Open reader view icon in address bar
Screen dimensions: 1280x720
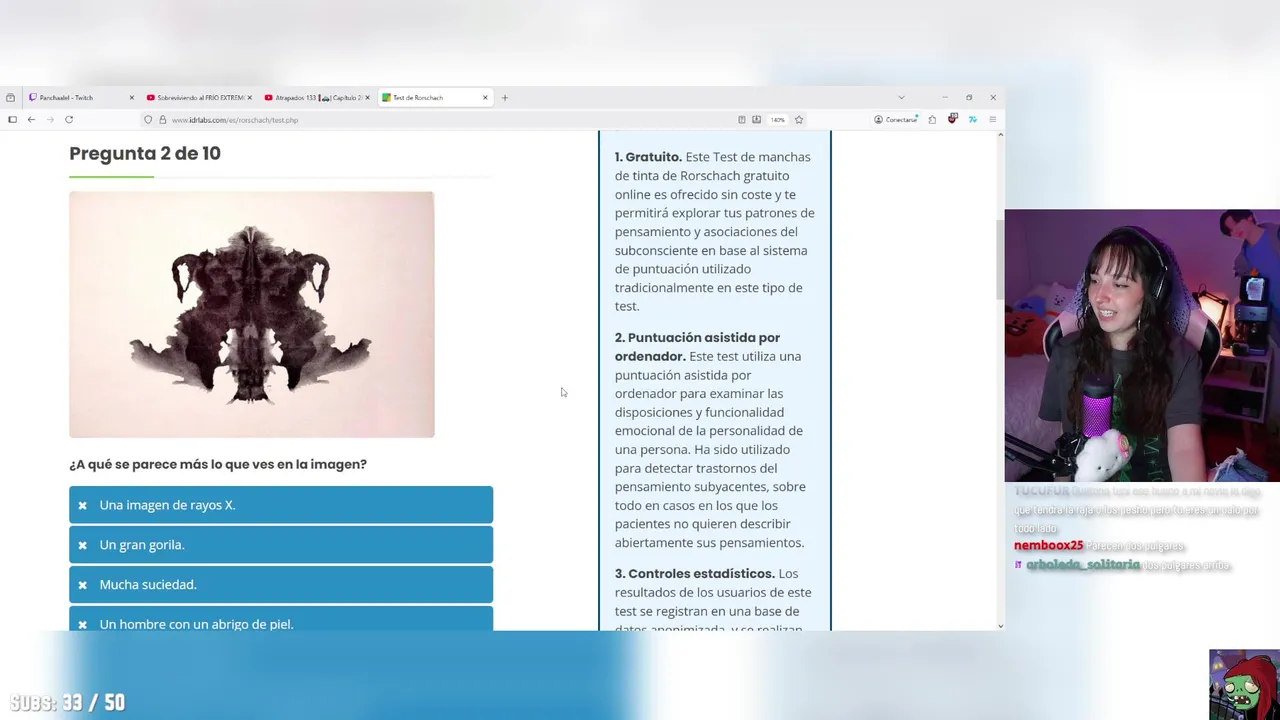[742, 120]
